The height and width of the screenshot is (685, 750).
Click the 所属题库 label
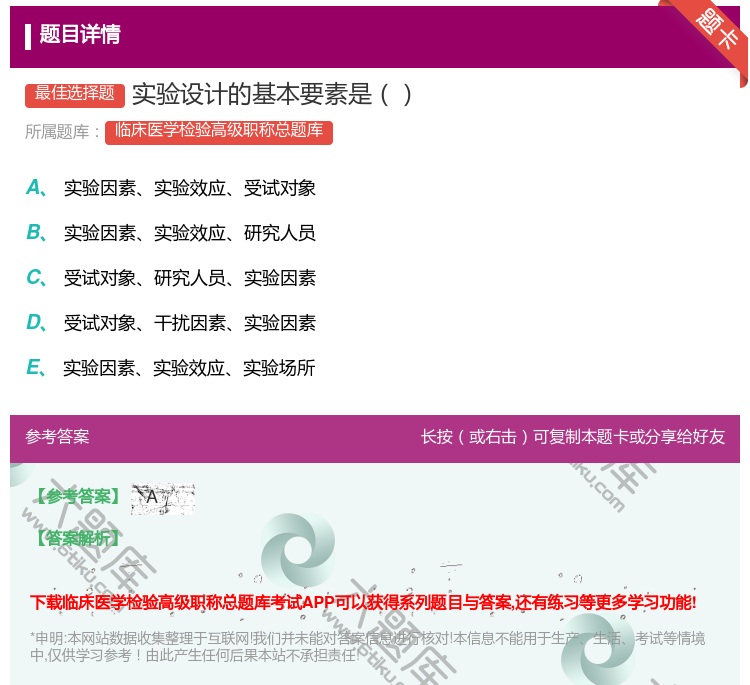point(62,132)
